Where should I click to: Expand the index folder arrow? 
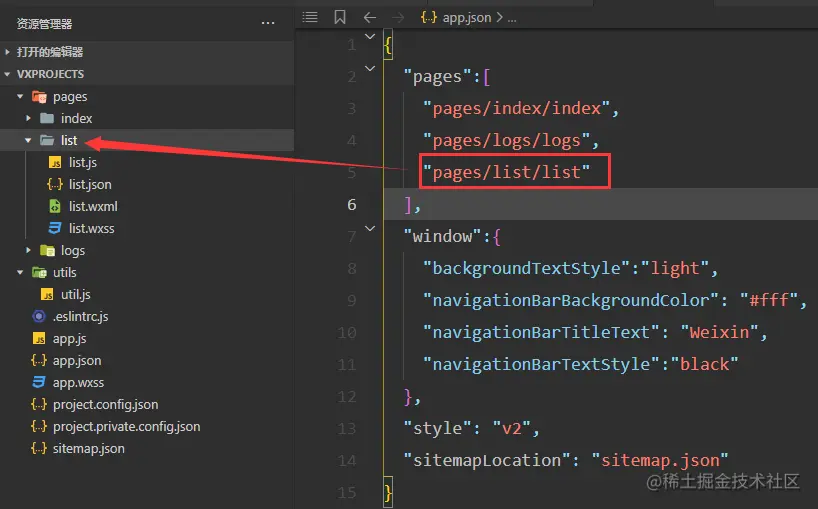coord(28,118)
